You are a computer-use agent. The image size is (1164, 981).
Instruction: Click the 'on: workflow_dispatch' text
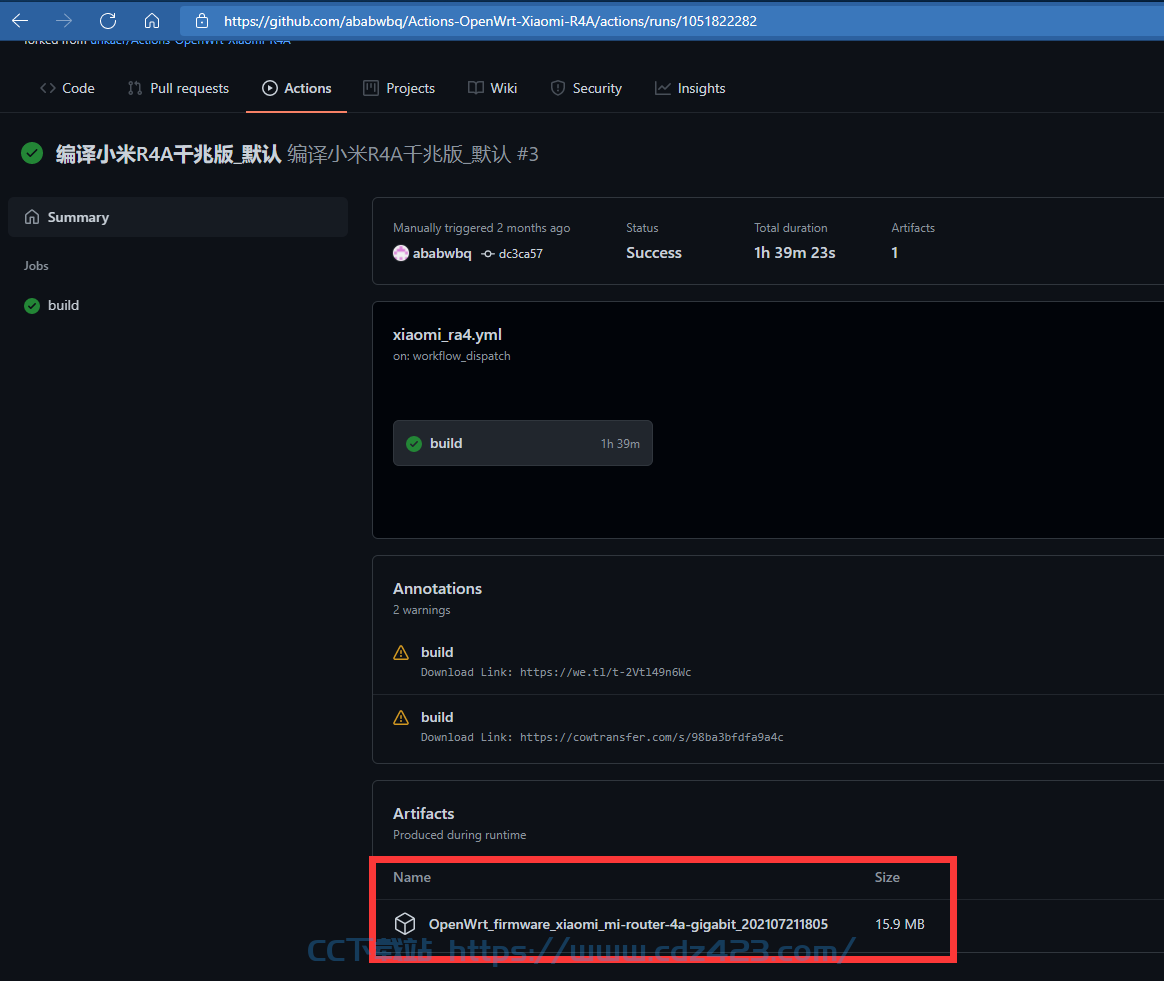pyautogui.click(x=451, y=356)
